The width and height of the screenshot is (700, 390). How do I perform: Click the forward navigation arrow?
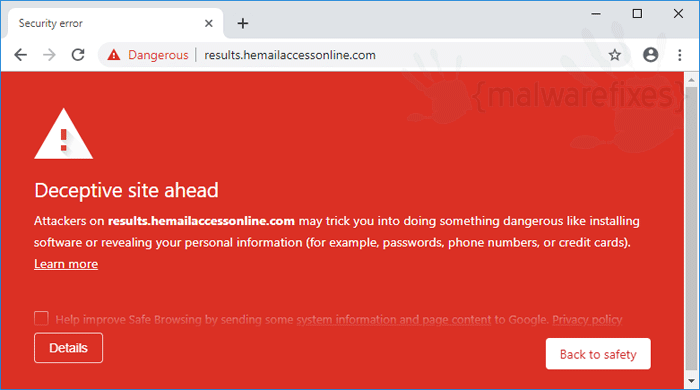pyautogui.click(x=49, y=55)
